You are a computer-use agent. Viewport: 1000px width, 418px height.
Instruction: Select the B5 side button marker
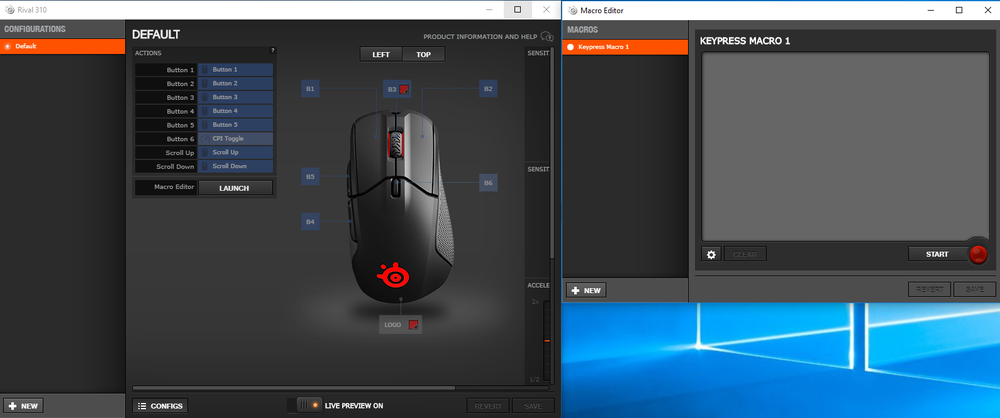click(x=310, y=177)
